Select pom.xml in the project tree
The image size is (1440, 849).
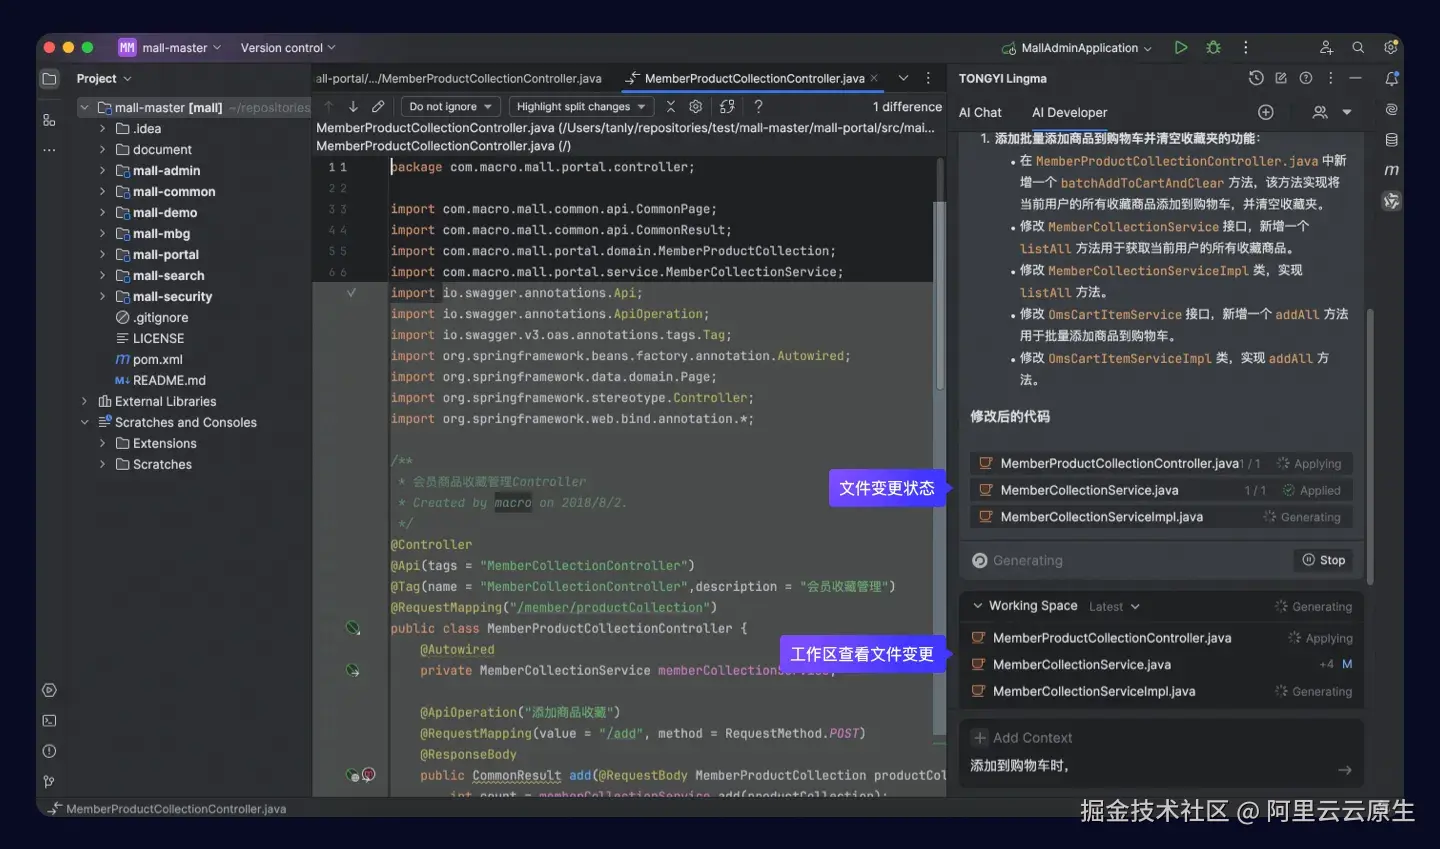coord(157,359)
